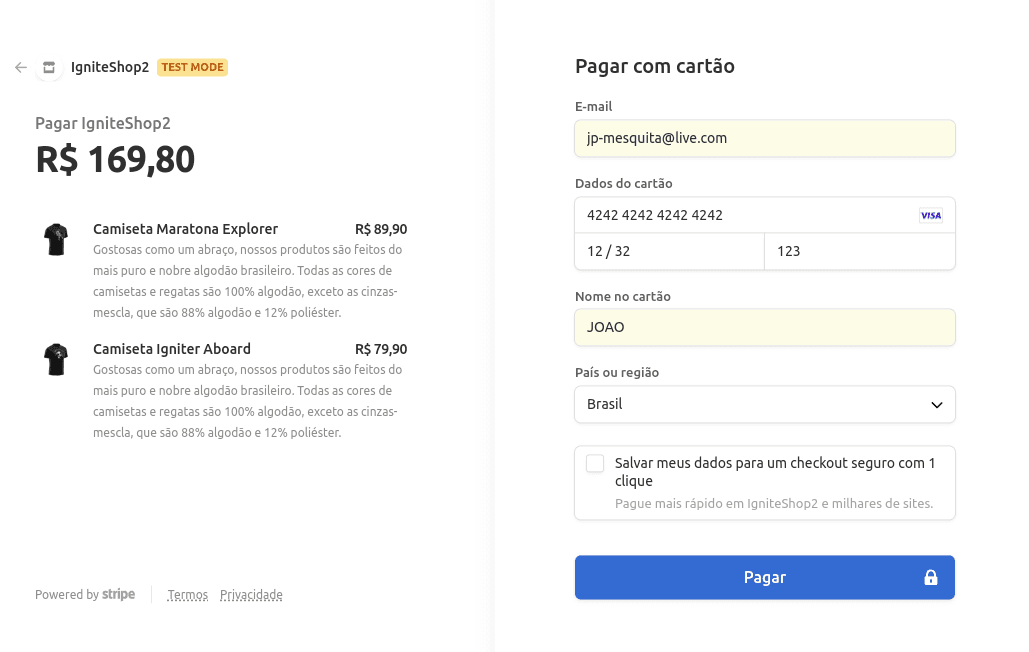This screenshot has height=652, width=1029.
Task: Click the lock icon on Pagar button
Action: point(931,577)
